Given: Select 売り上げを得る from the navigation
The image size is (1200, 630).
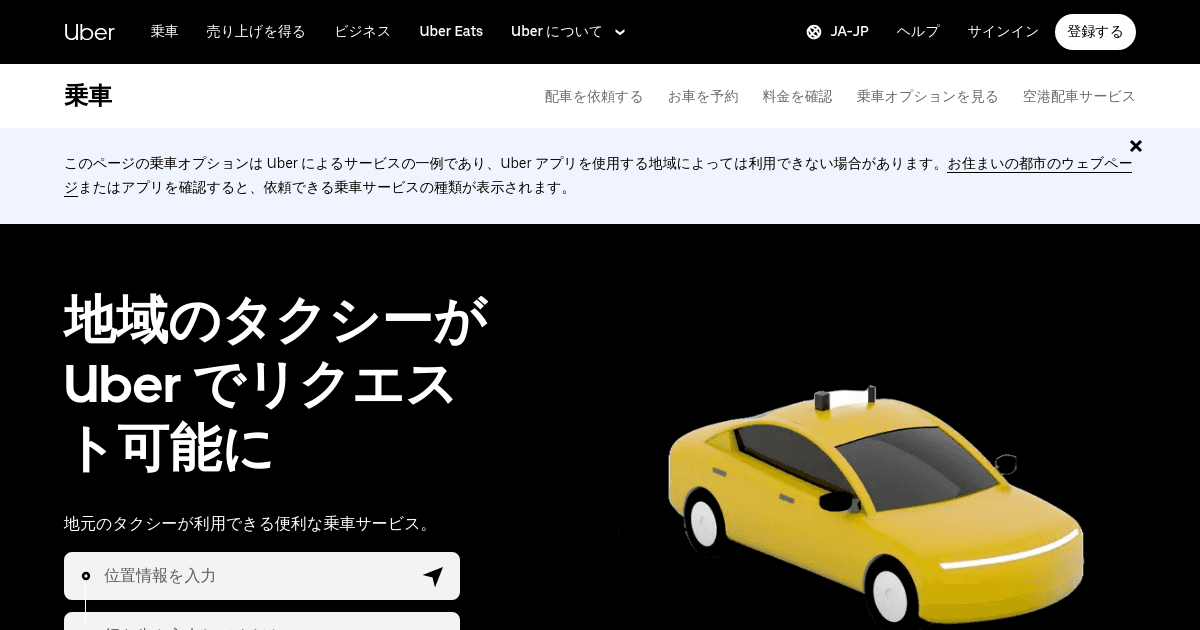Looking at the screenshot, I should coord(256,31).
